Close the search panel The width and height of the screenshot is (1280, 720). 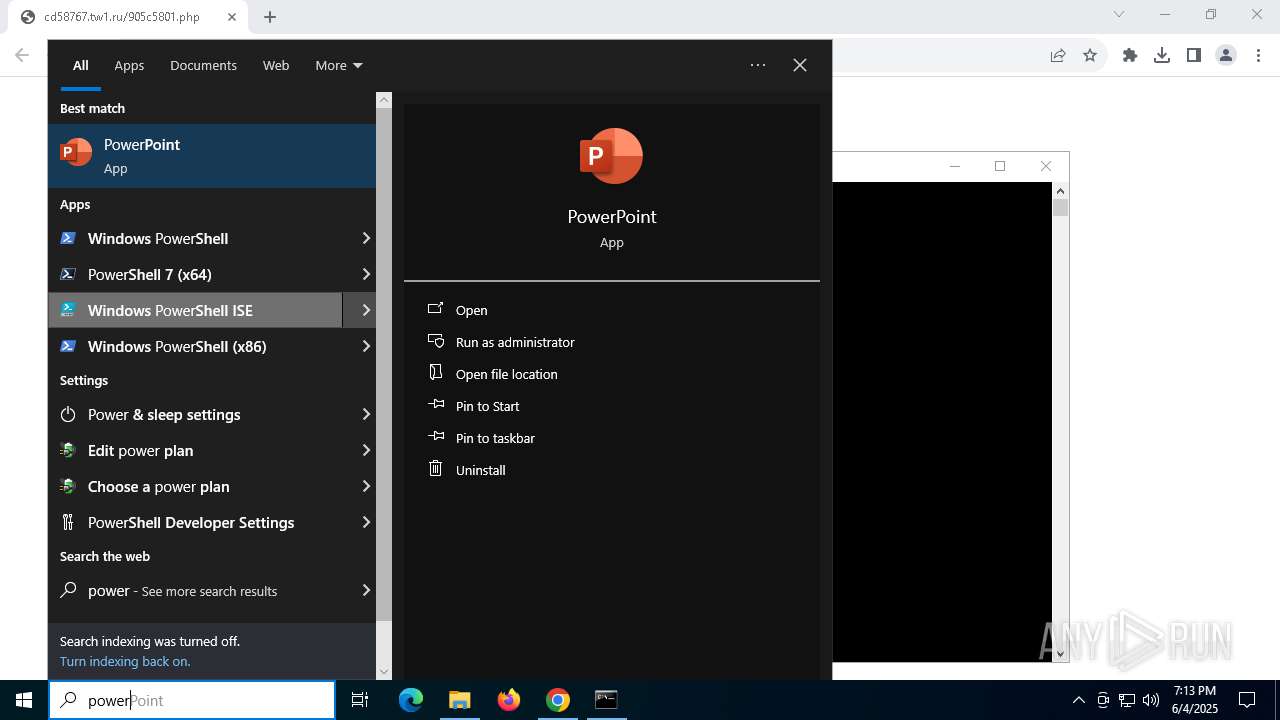click(800, 65)
